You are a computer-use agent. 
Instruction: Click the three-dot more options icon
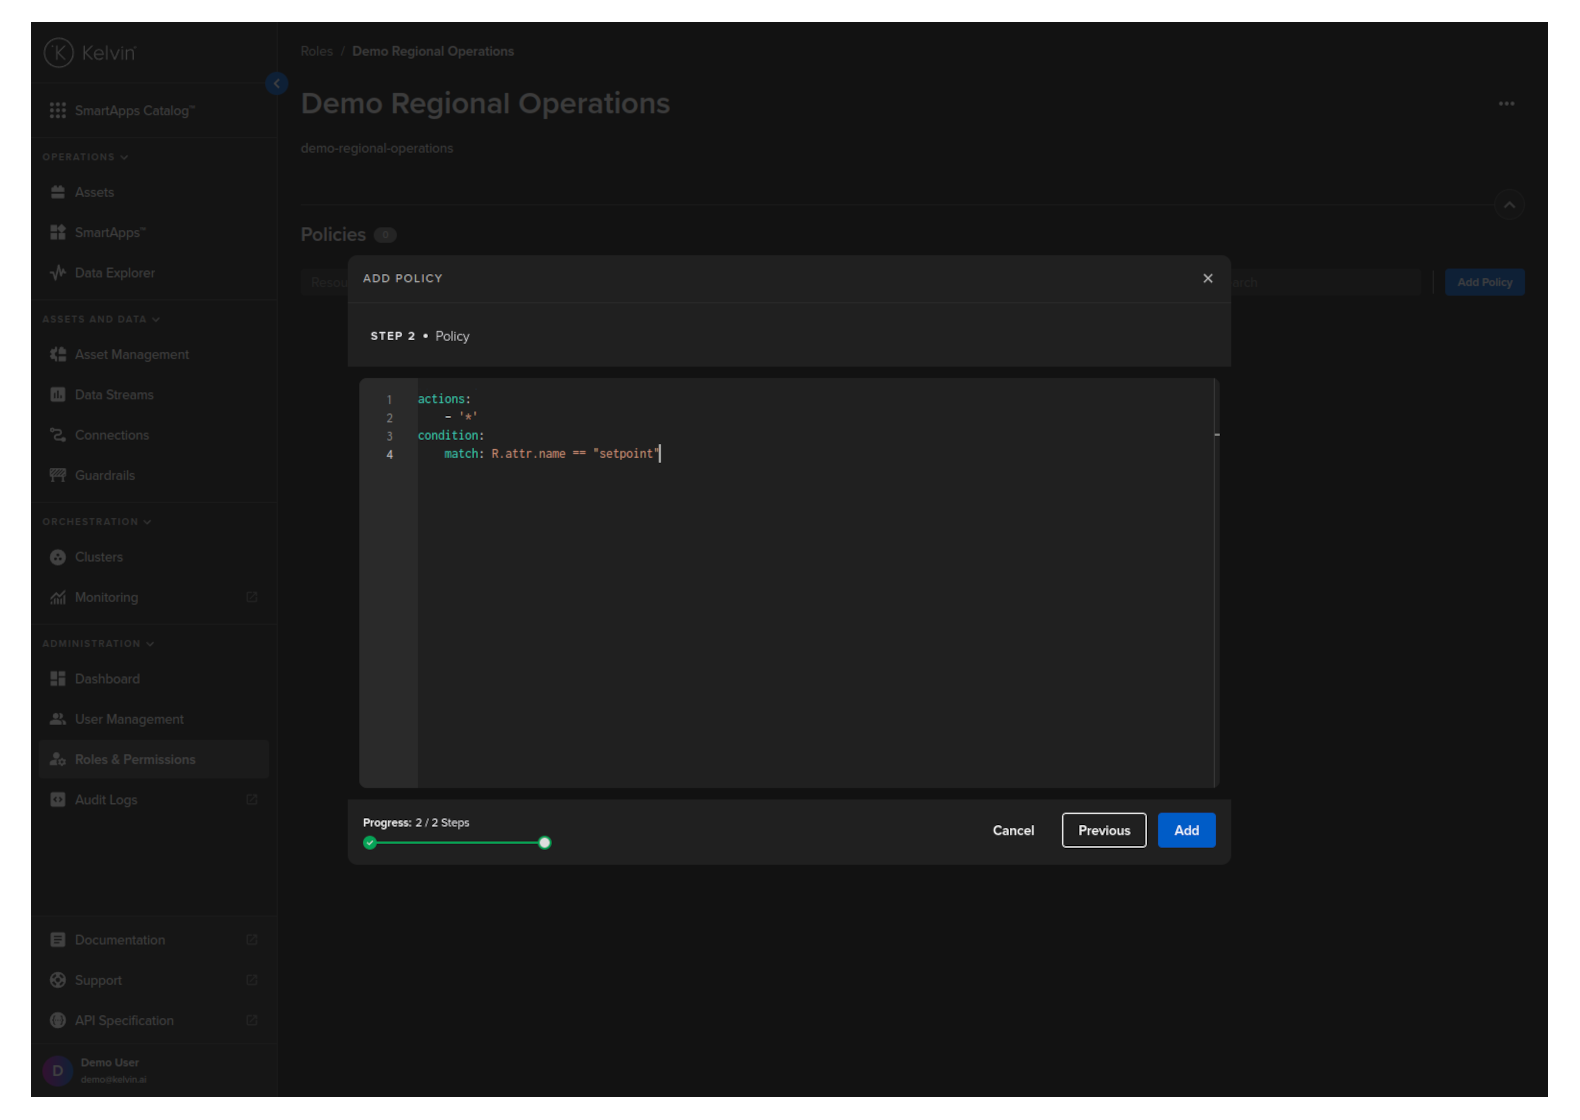pyautogui.click(x=1506, y=104)
